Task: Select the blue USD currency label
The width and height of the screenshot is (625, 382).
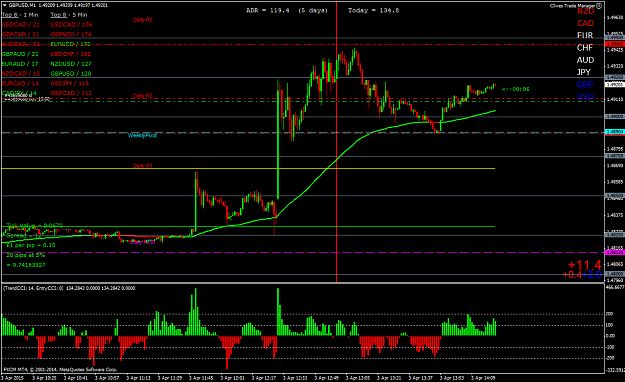Action: coord(585,96)
